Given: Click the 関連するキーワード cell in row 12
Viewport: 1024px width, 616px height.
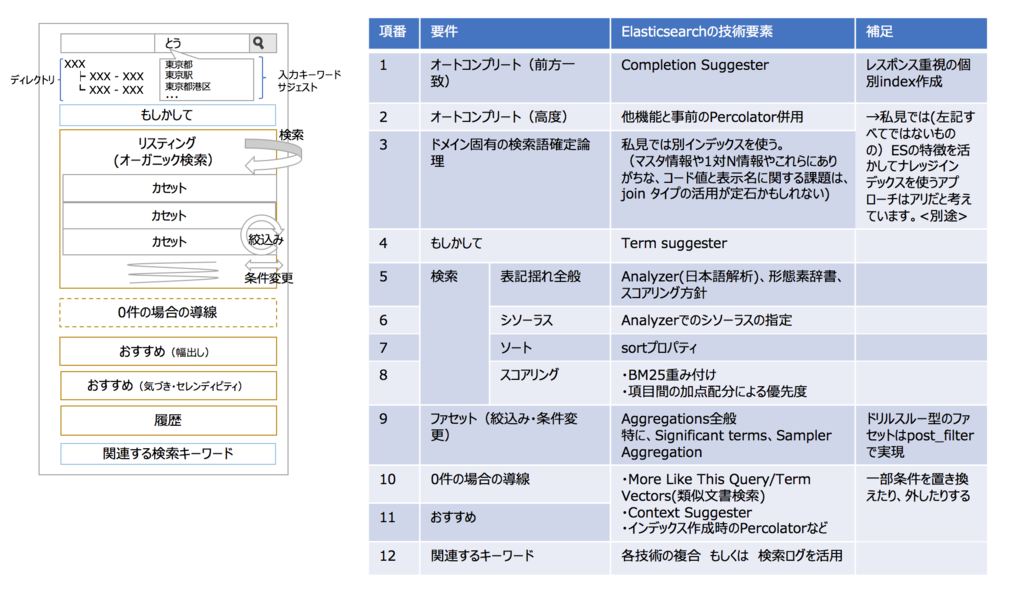Looking at the screenshot, I should click(515, 558).
